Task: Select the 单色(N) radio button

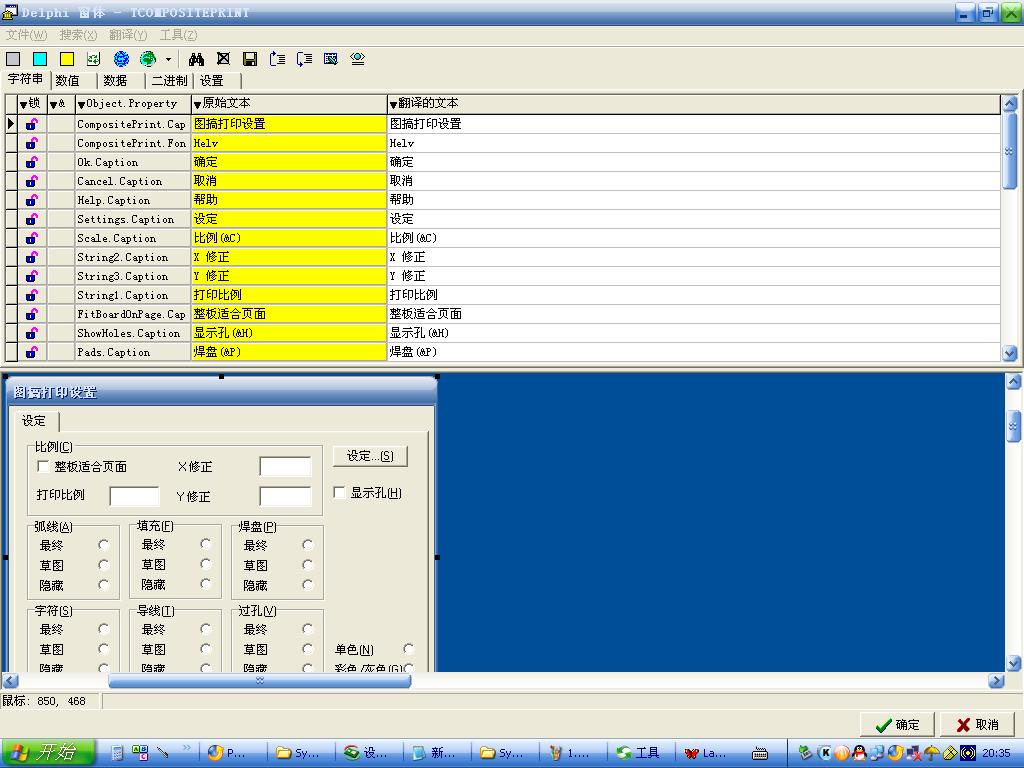Action: pyautogui.click(x=409, y=648)
